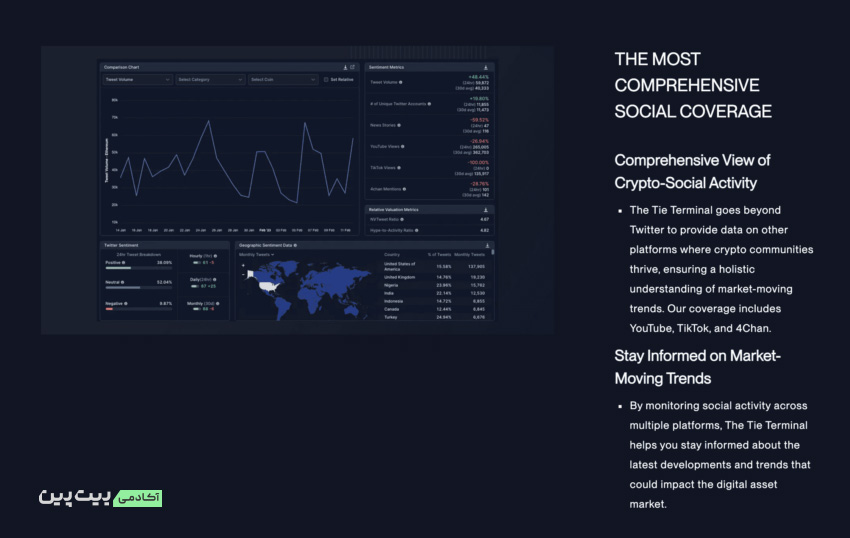The height and width of the screenshot is (538, 850).
Task: Open the Select Category dropdown
Action: point(210,80)
